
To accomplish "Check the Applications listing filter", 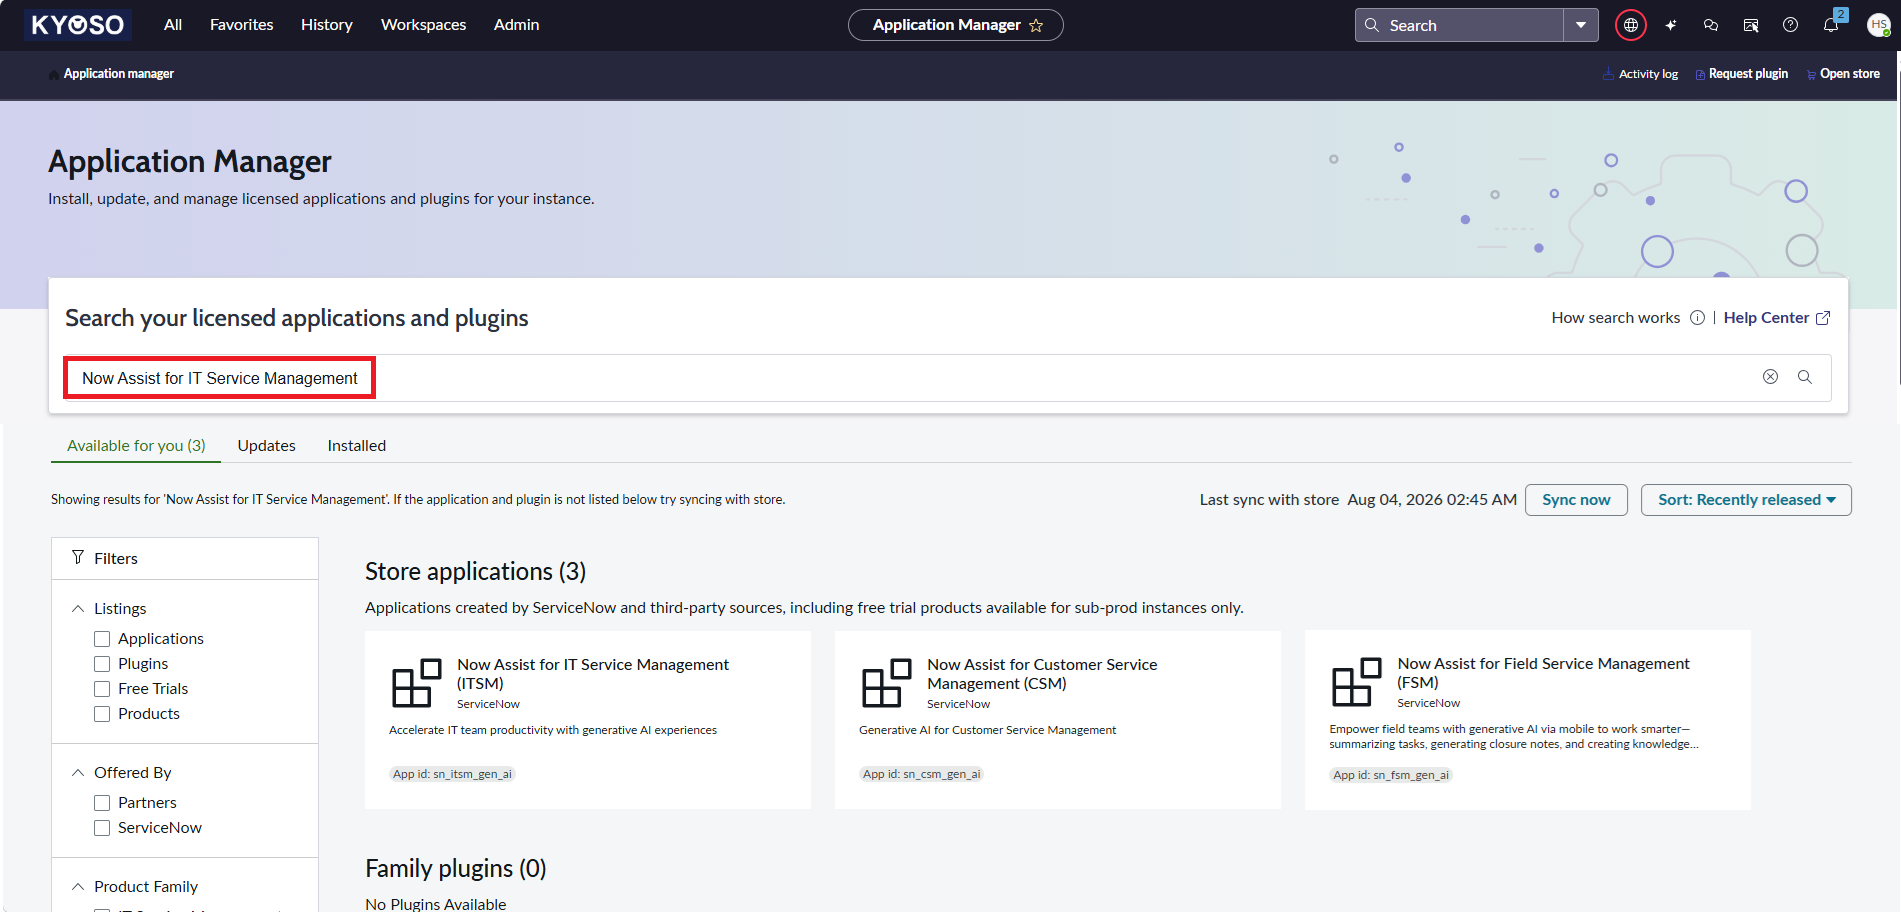I will [102, 639].
